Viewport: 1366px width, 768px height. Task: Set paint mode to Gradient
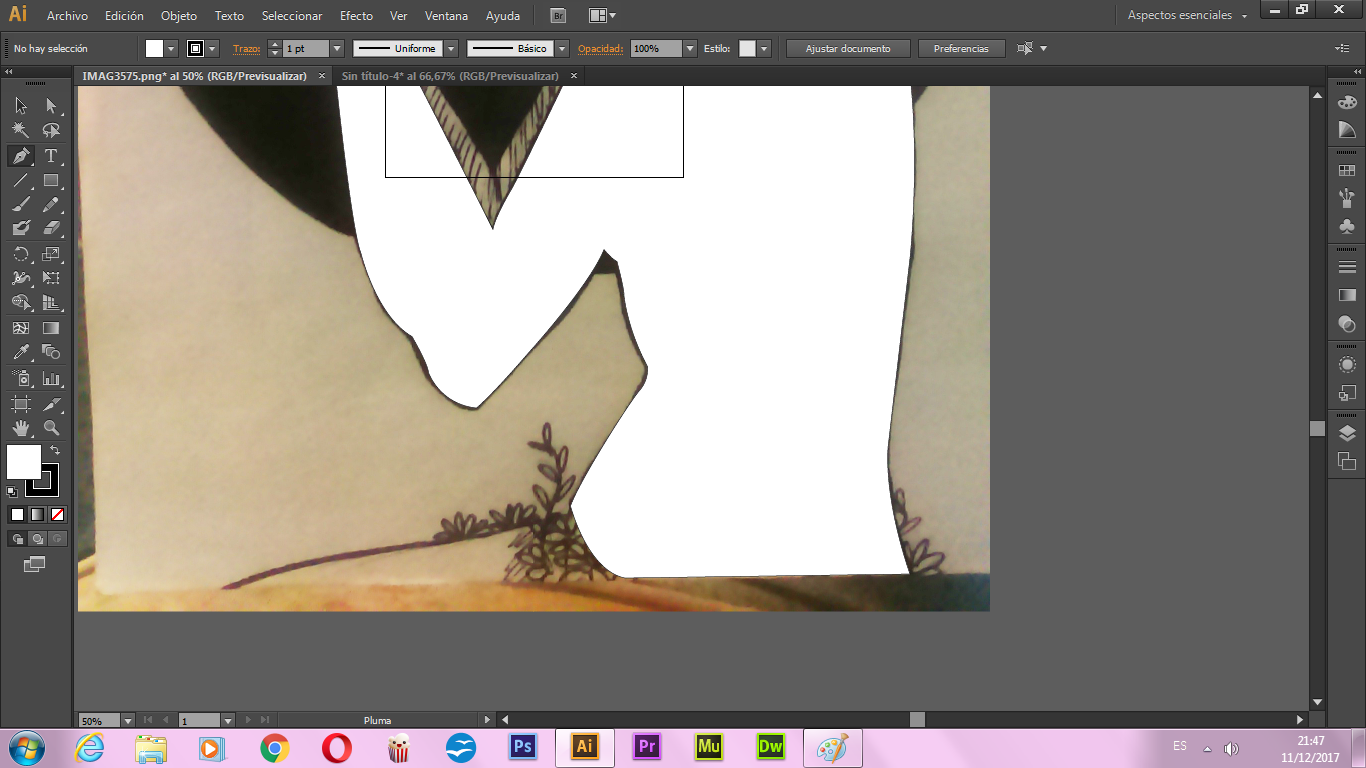(x=37, y=514)
